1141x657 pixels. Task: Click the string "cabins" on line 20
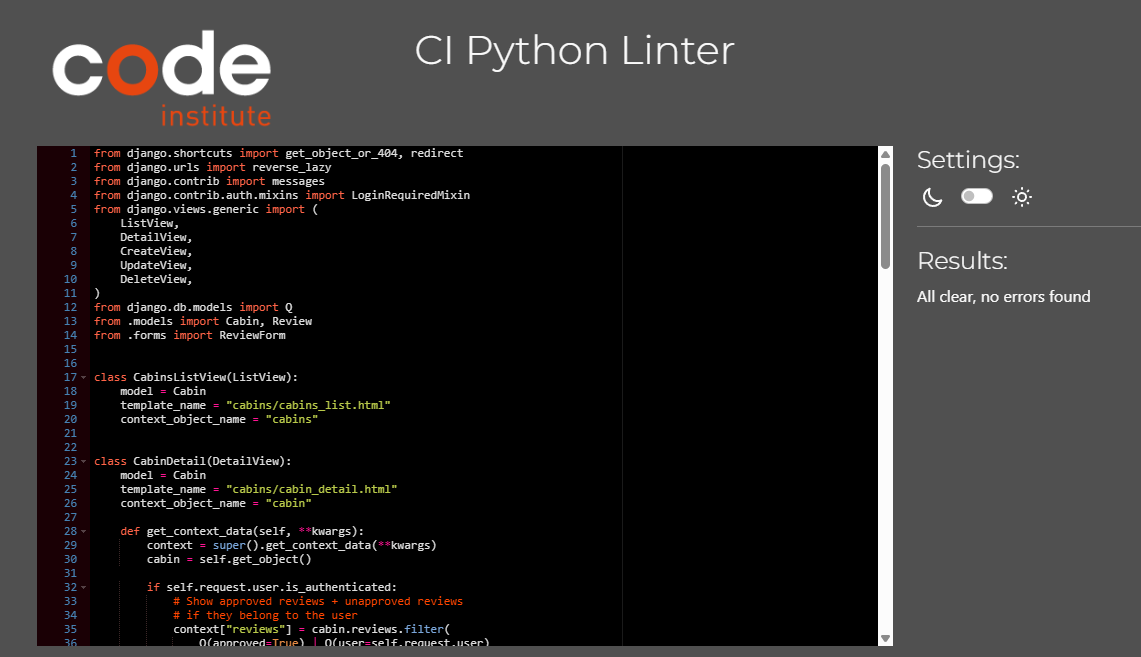[292, 420]
